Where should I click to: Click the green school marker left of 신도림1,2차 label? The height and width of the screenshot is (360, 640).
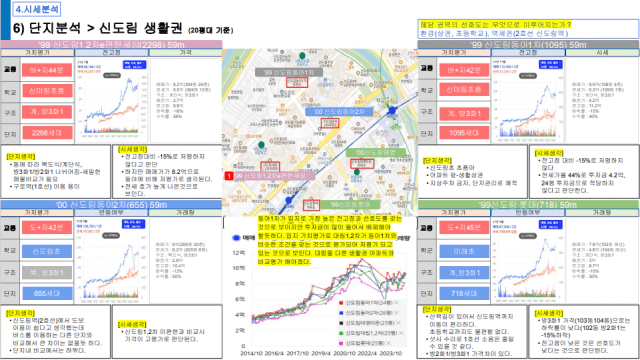261,145
